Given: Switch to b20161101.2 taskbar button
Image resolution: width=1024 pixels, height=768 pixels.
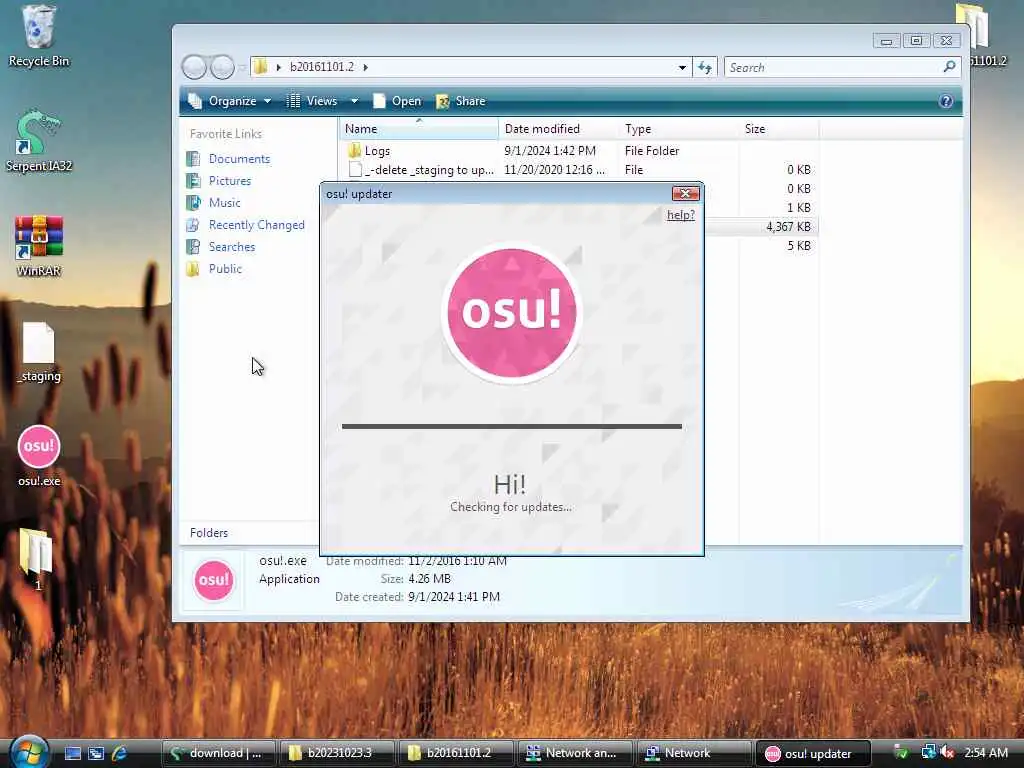Looking at the screenshot, I should tap(456, 753).
